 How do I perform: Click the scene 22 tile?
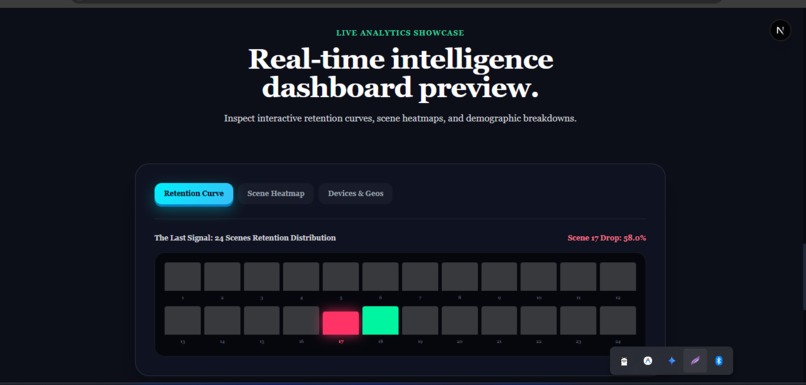tap(539, 320)
